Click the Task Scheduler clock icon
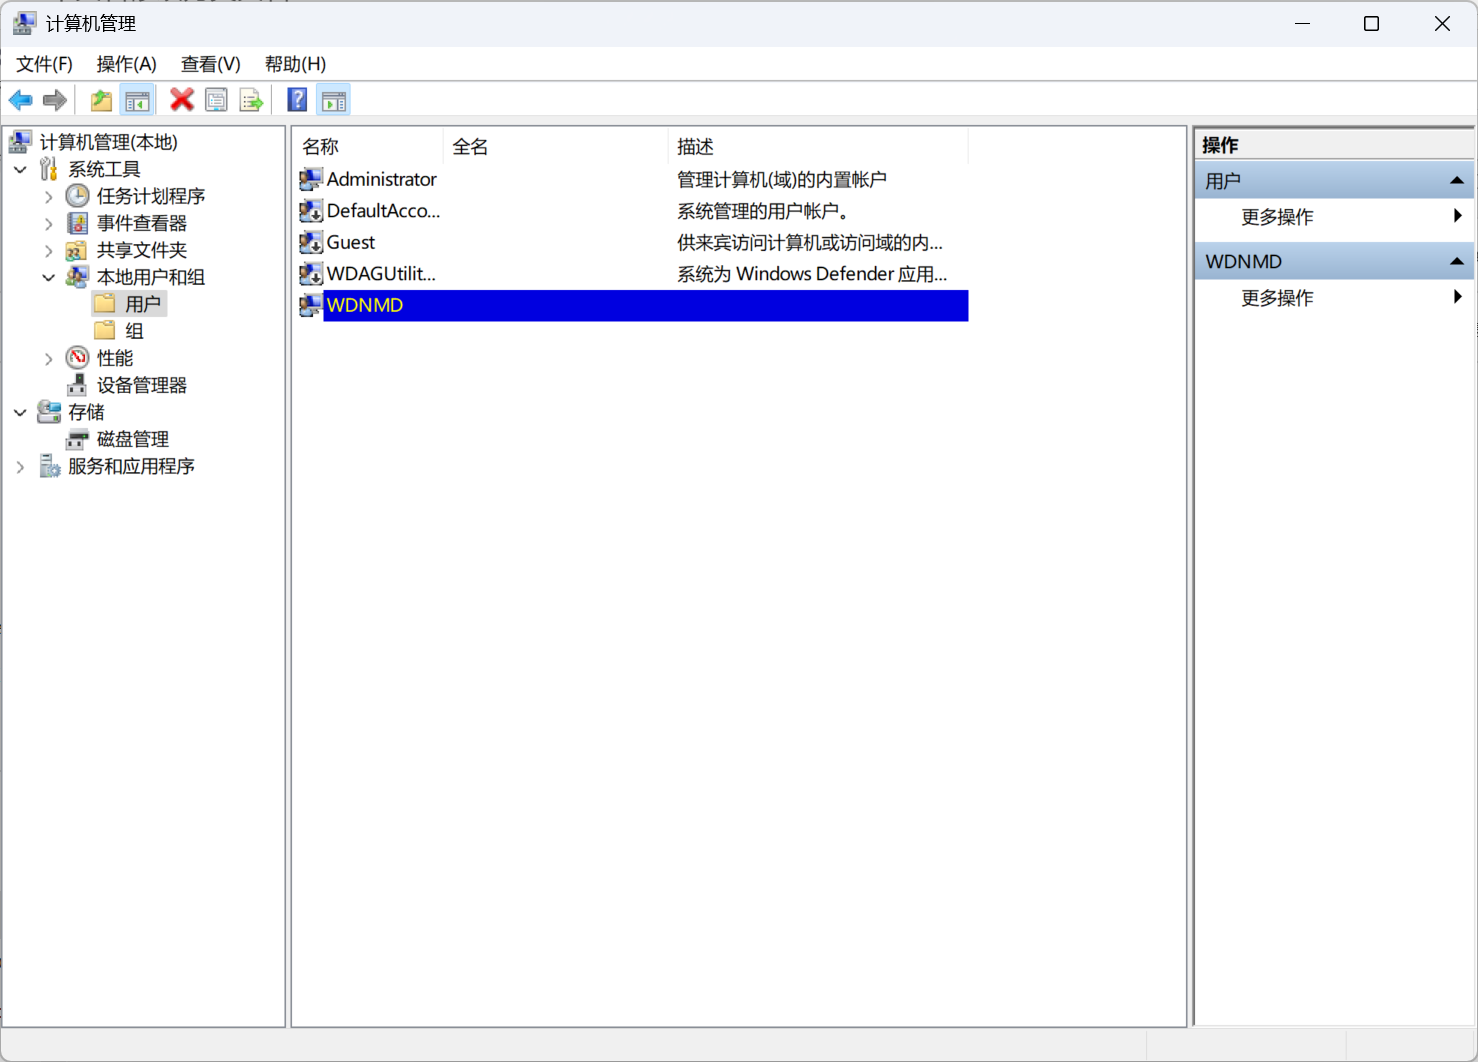1478x1062 pixels. pyautogui.click(x=77, y=196)
